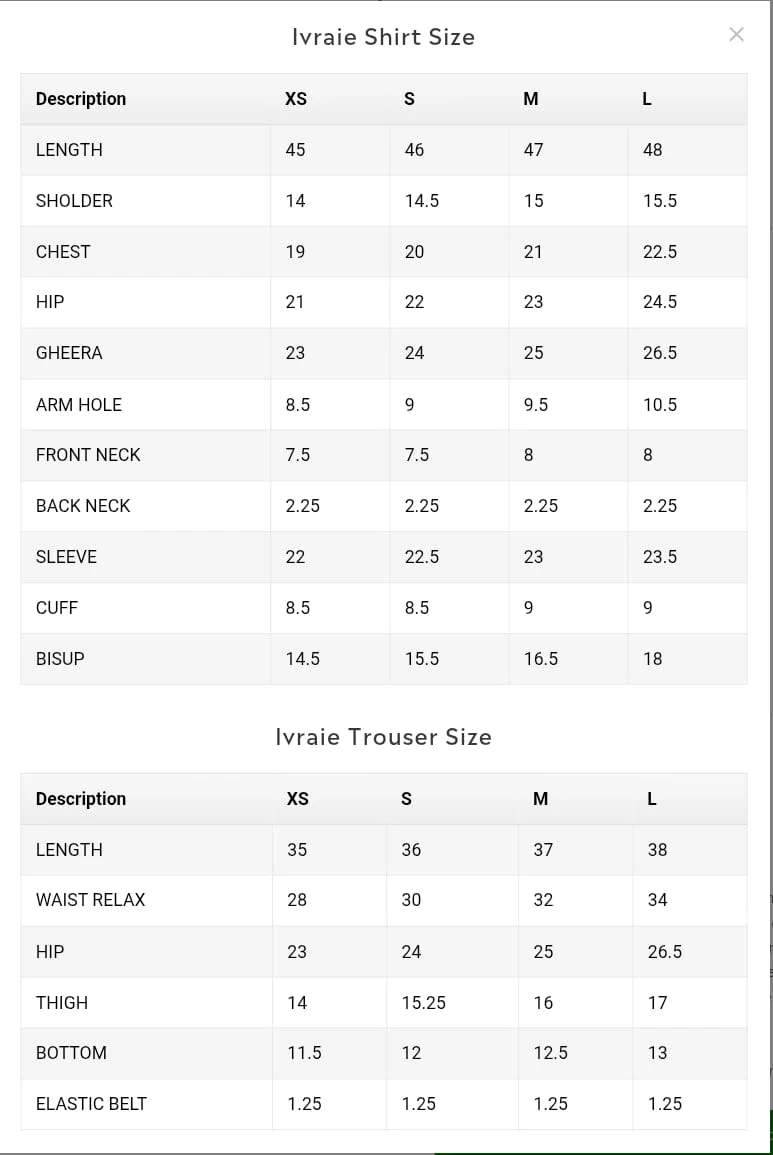Click the trouser table's XS column header
Viewport: 773px width, 1155px height.
coord(297,799)
